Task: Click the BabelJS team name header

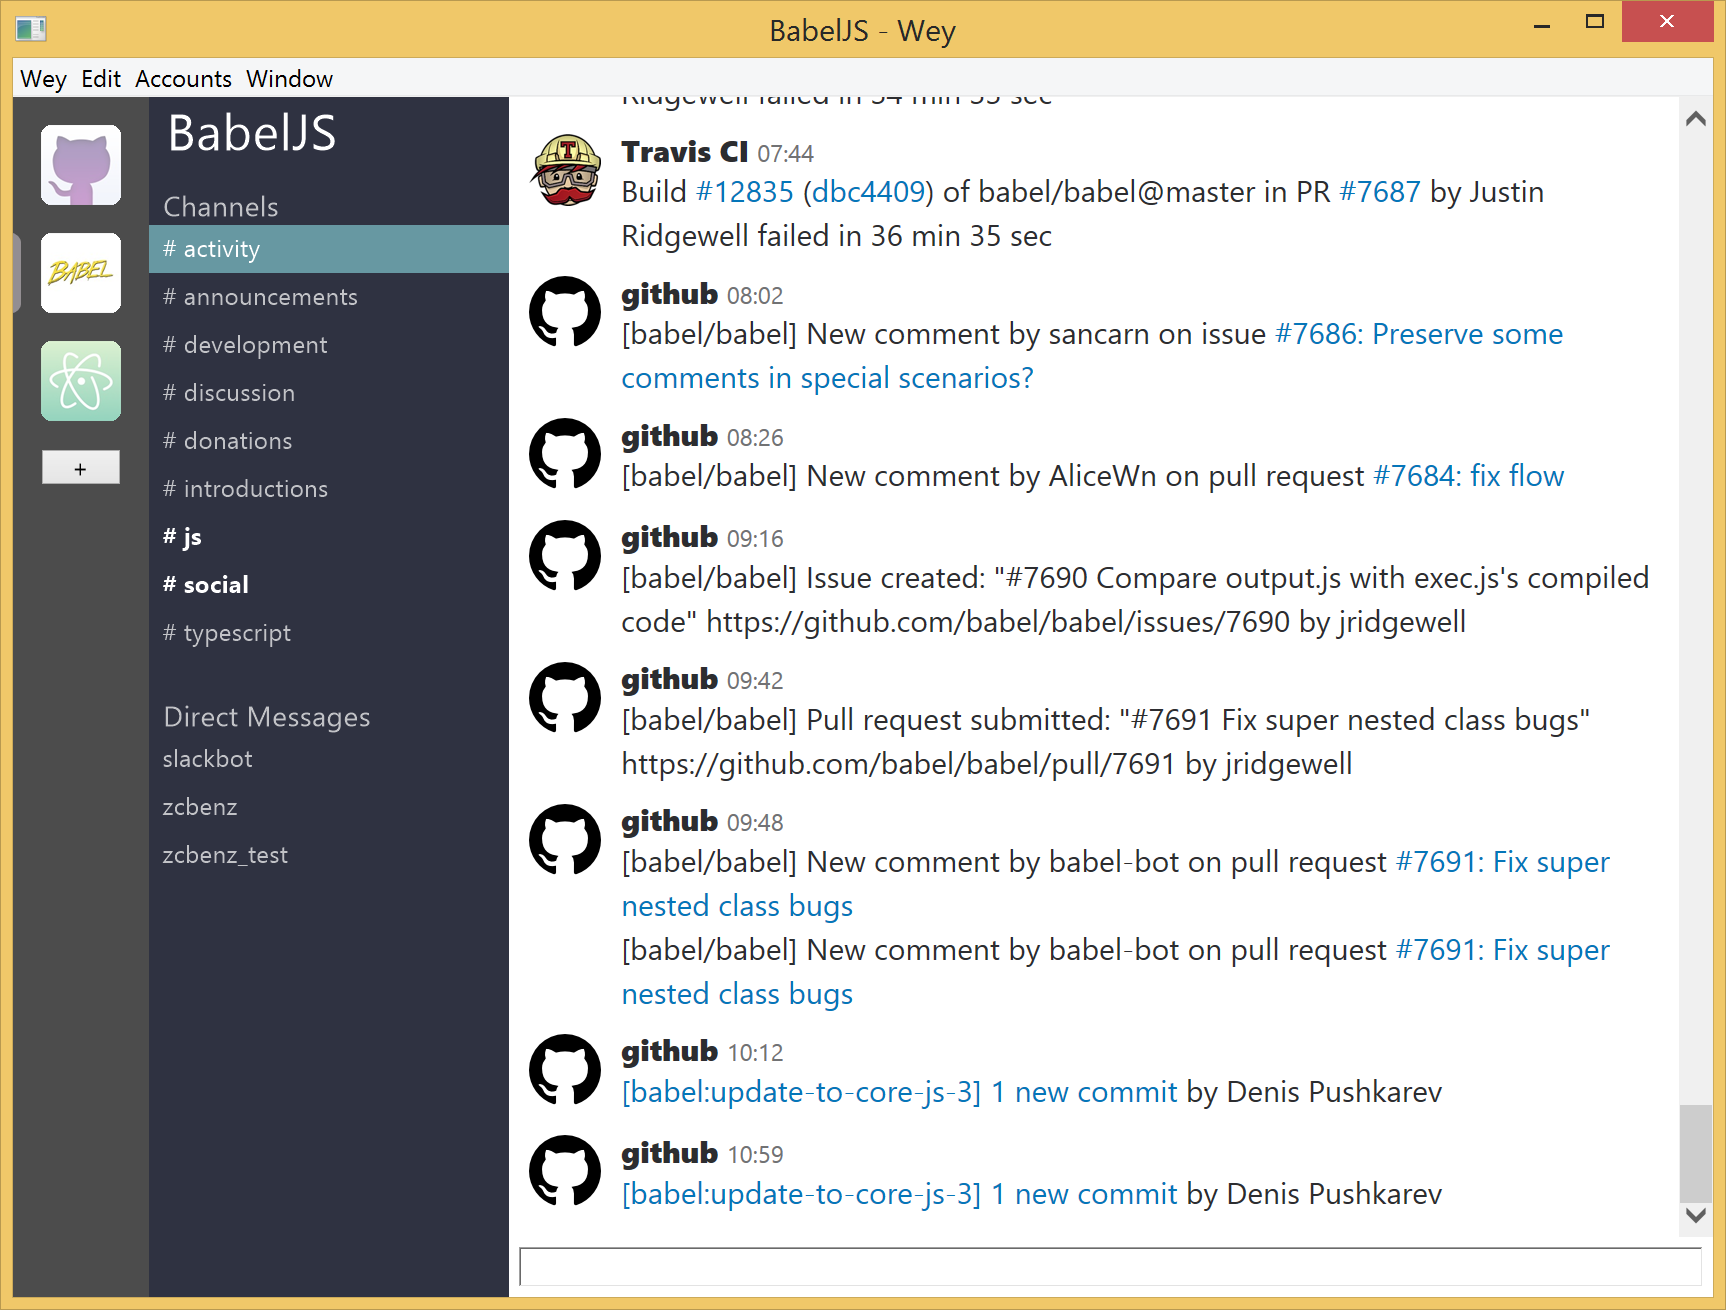Action: (x=252, y=133)
